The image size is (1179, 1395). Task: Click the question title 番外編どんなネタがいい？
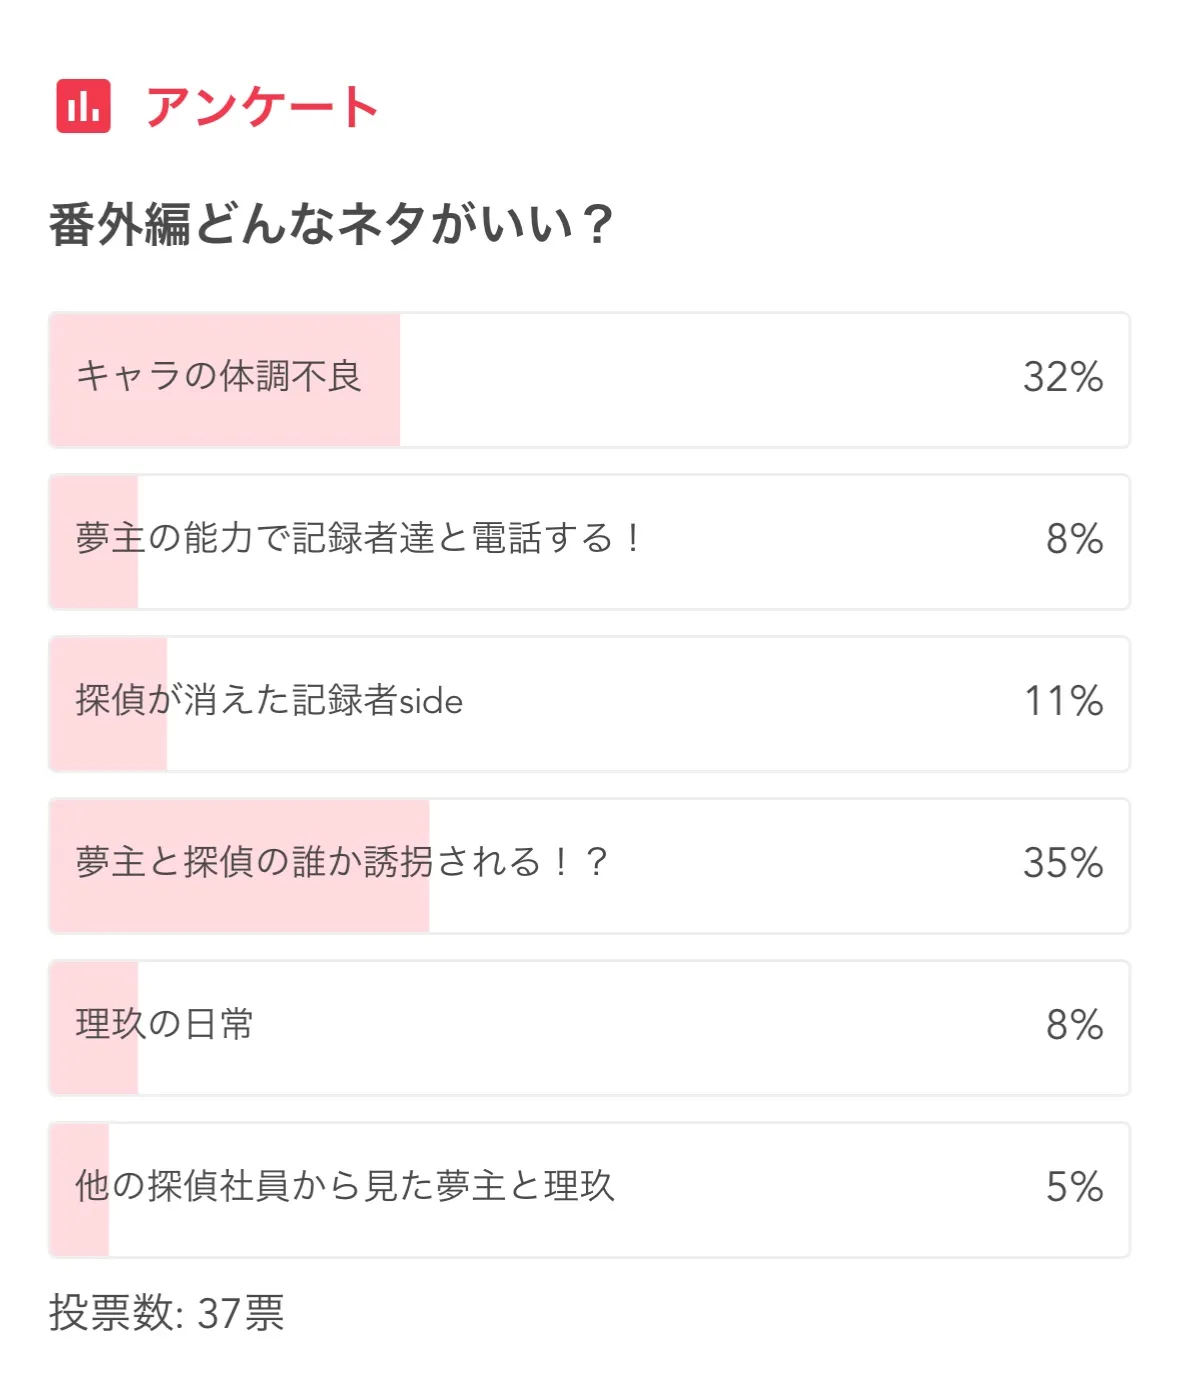click(x=330, y=224)
